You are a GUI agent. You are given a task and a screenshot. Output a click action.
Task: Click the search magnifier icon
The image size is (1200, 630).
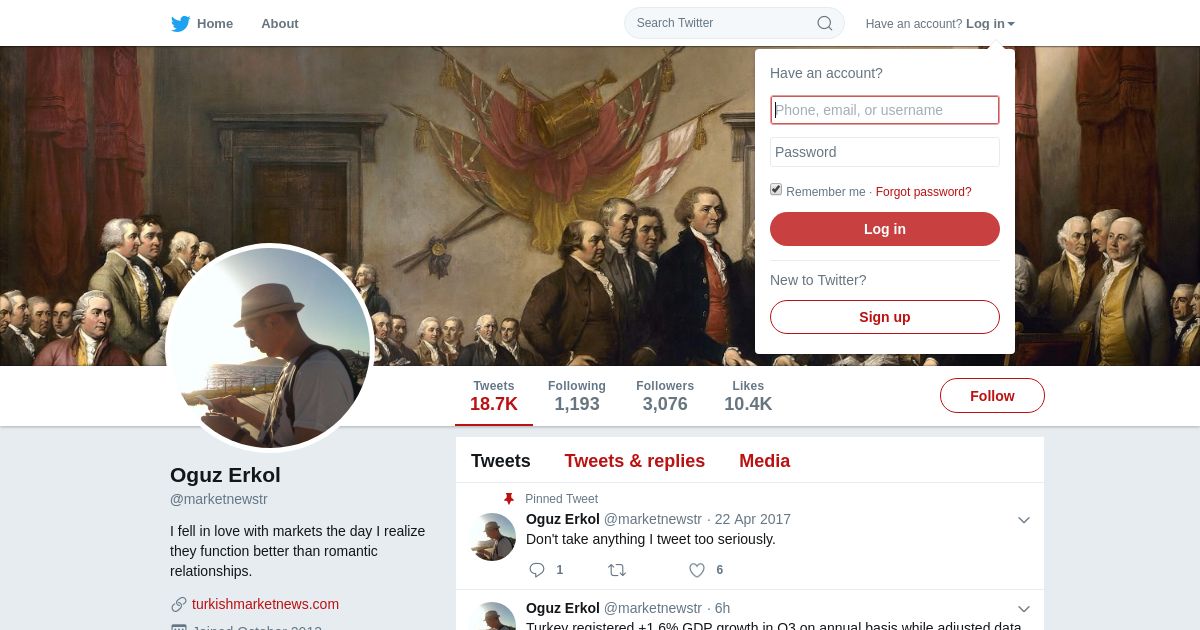tap(825, 23)
